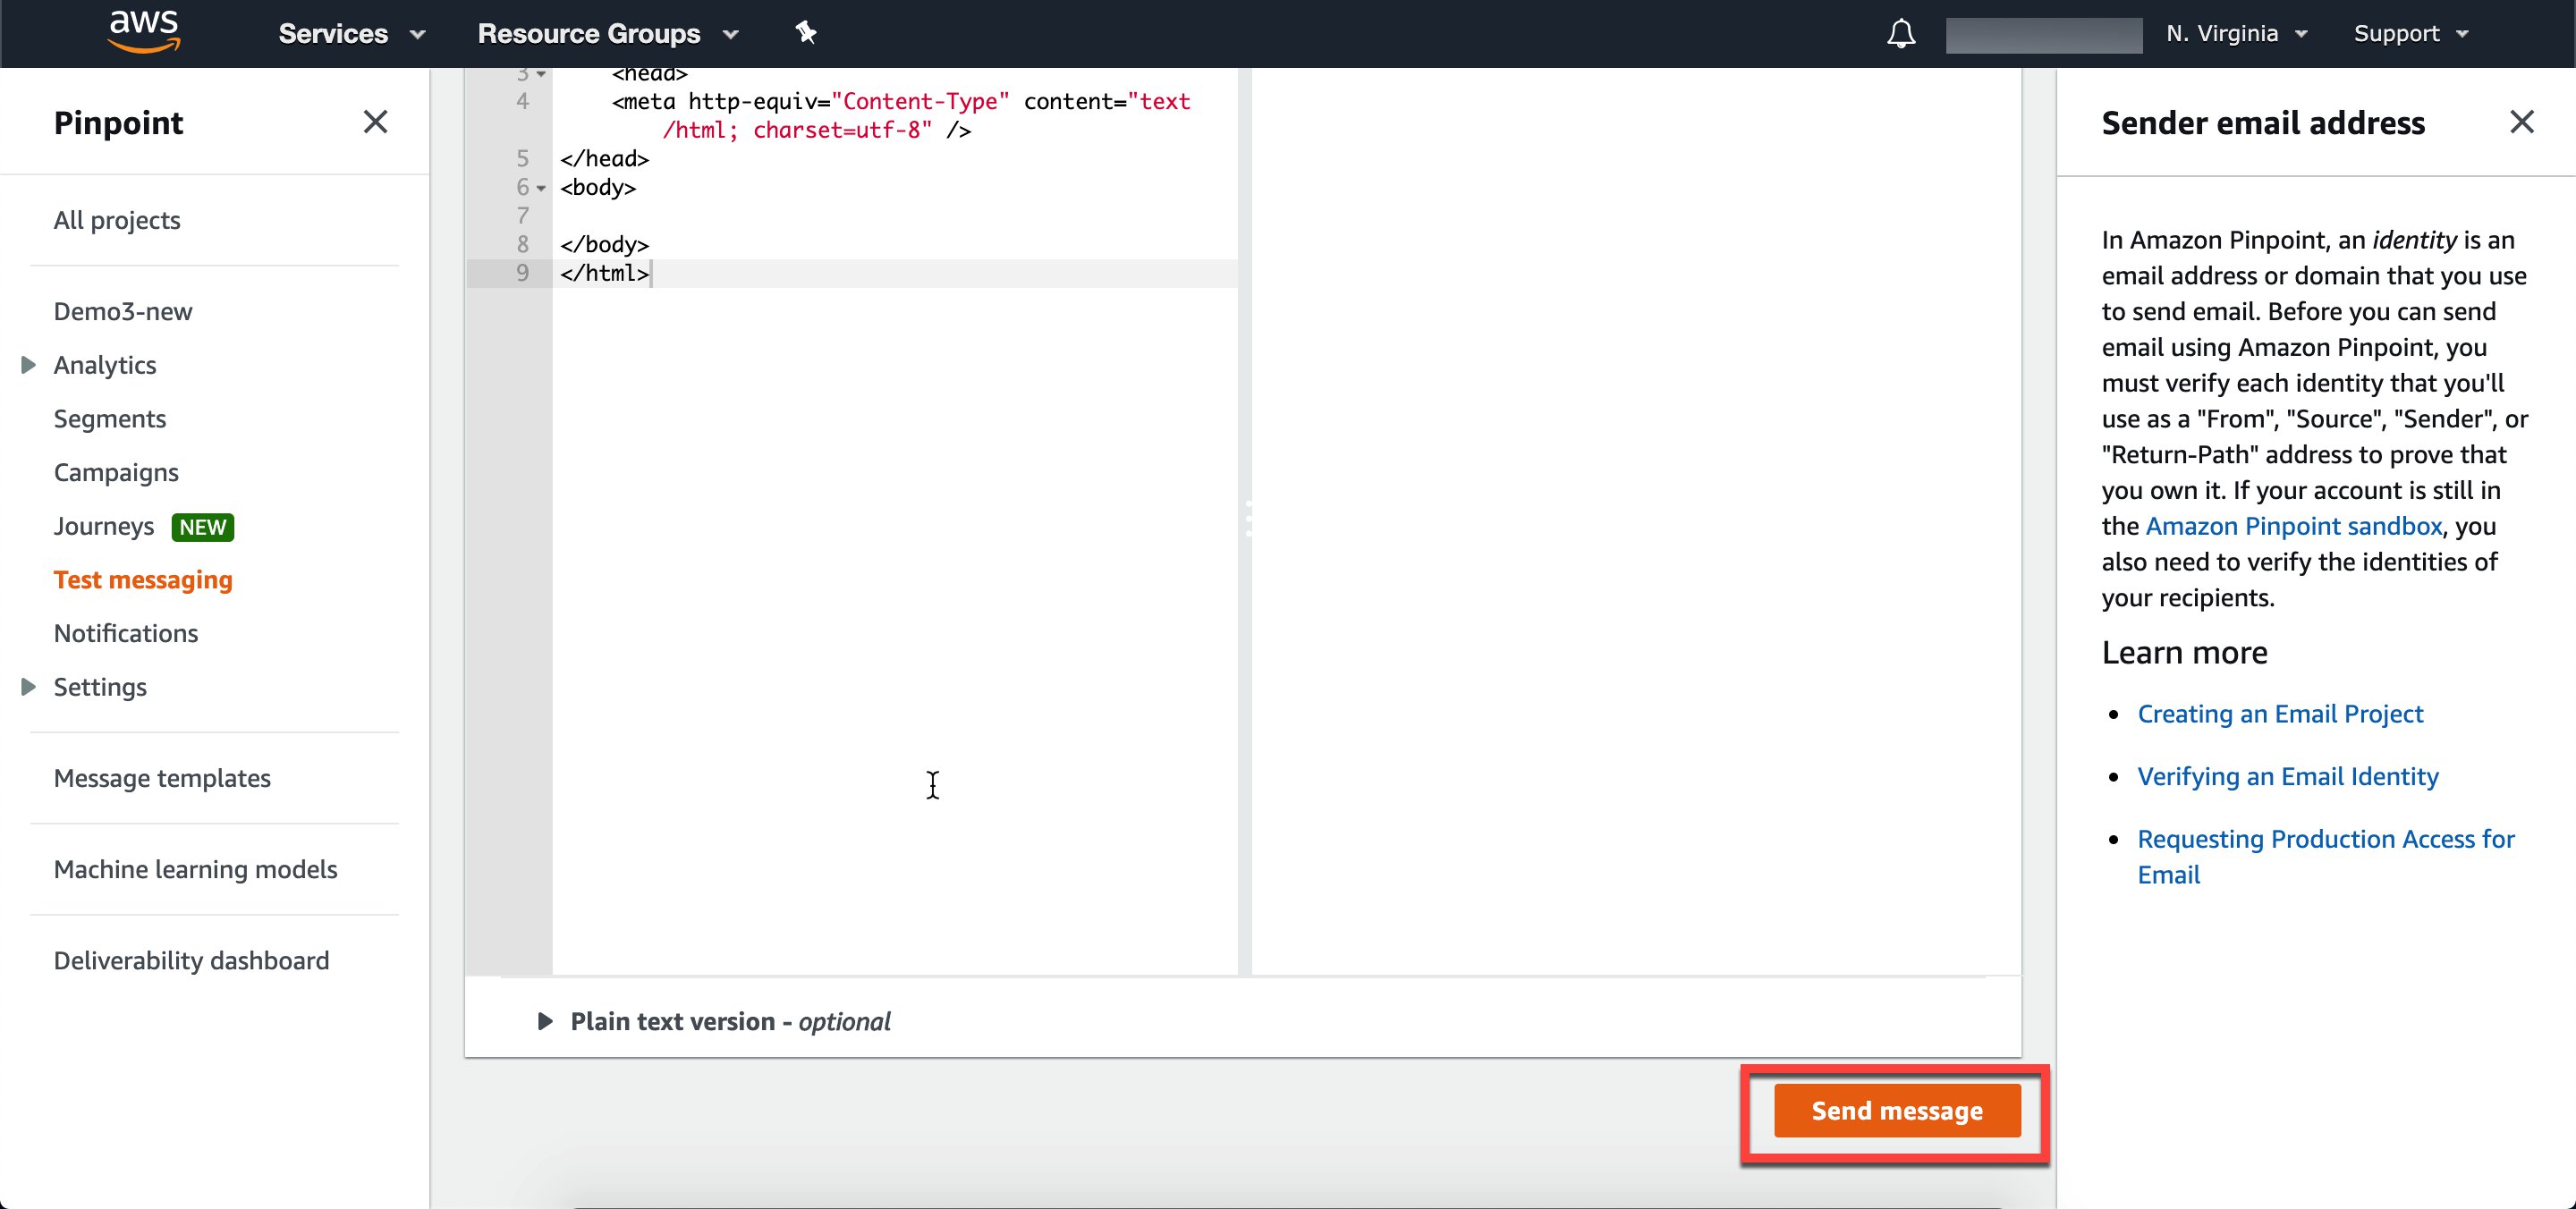Click the closing body tag on line 8
This screenshot has height=1209, width=2576.
[604, 245]
